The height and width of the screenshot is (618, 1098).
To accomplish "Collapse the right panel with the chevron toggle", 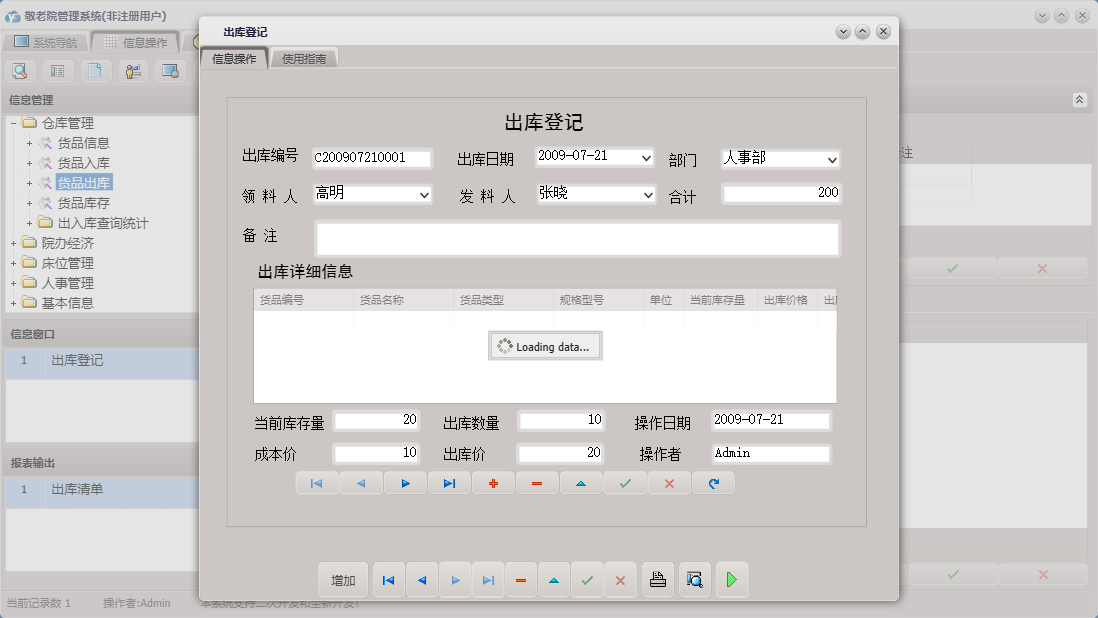I will [1079, 99].
